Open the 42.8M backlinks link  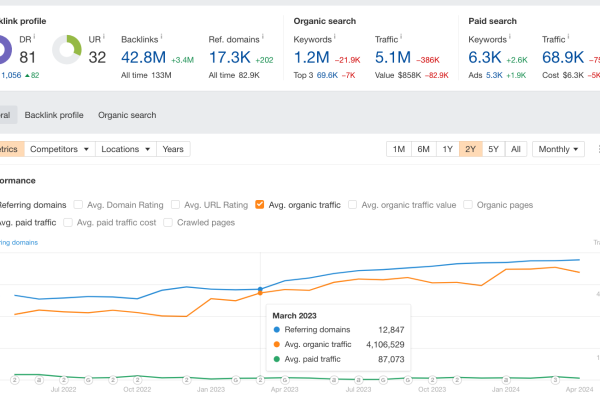tap(143, 57)
